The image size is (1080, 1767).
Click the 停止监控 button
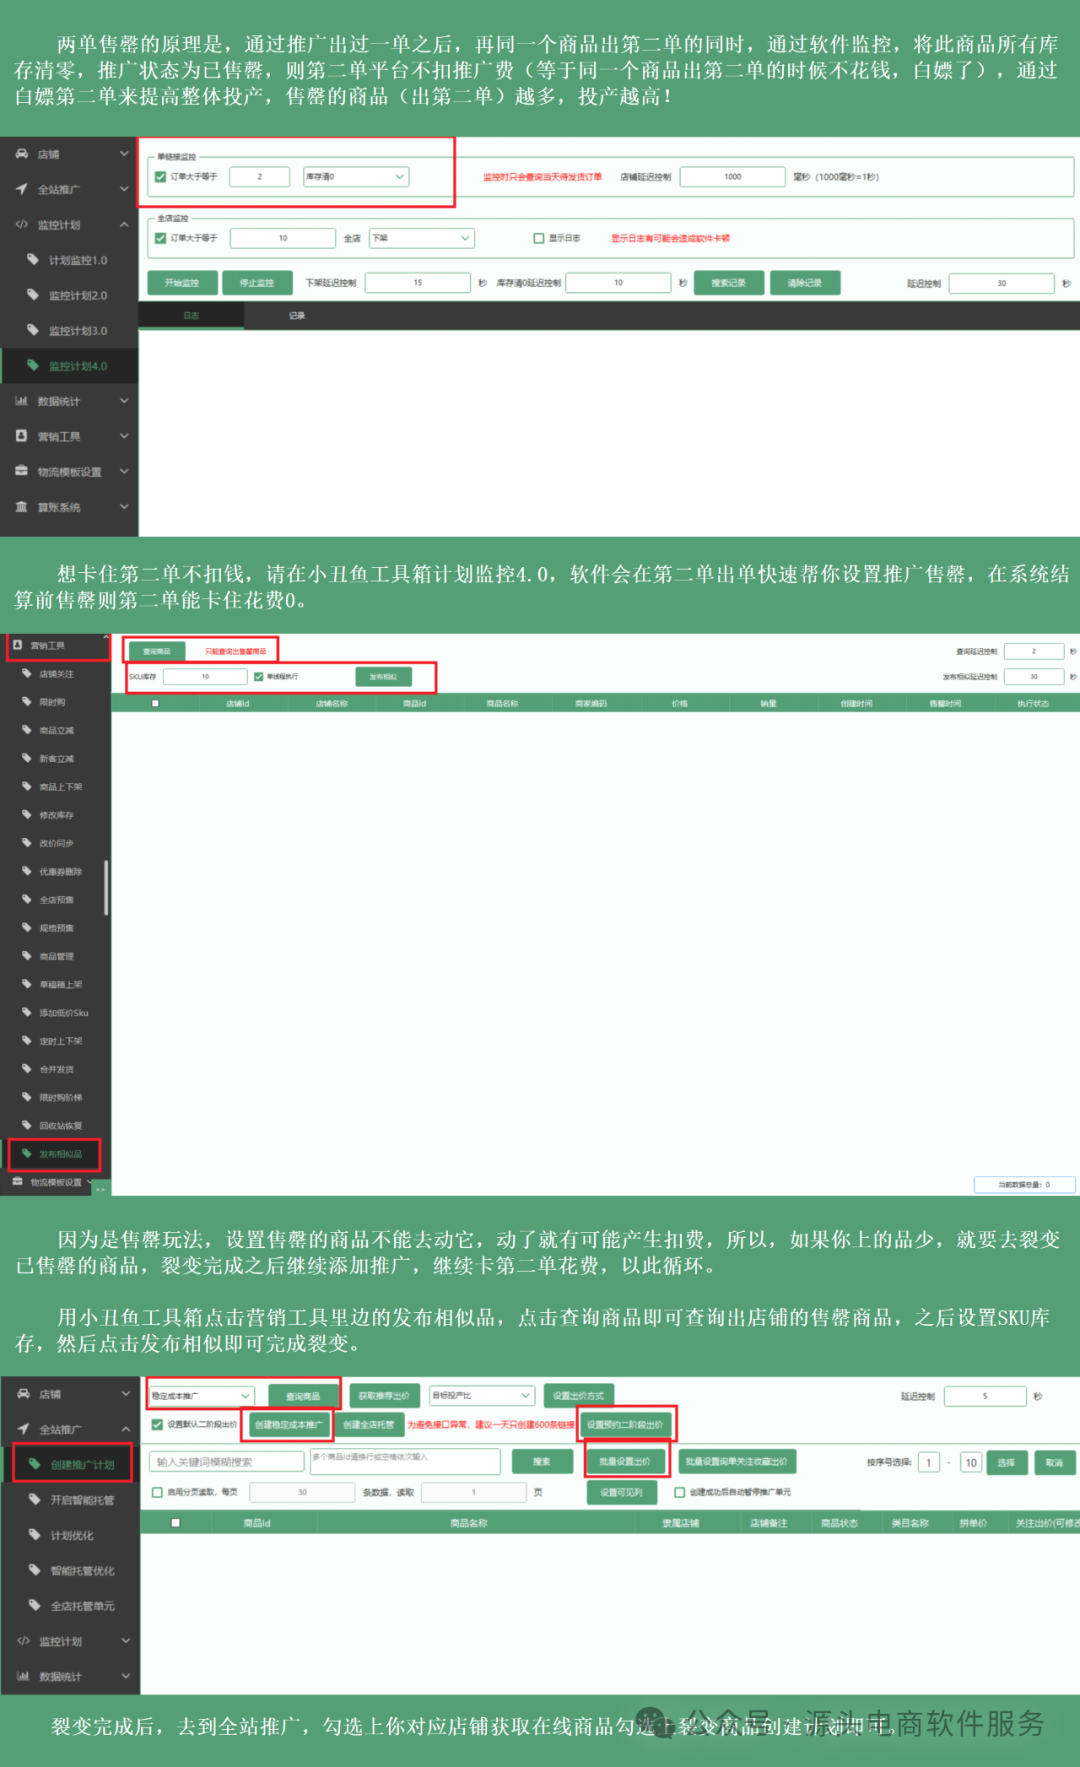[257, 283]
